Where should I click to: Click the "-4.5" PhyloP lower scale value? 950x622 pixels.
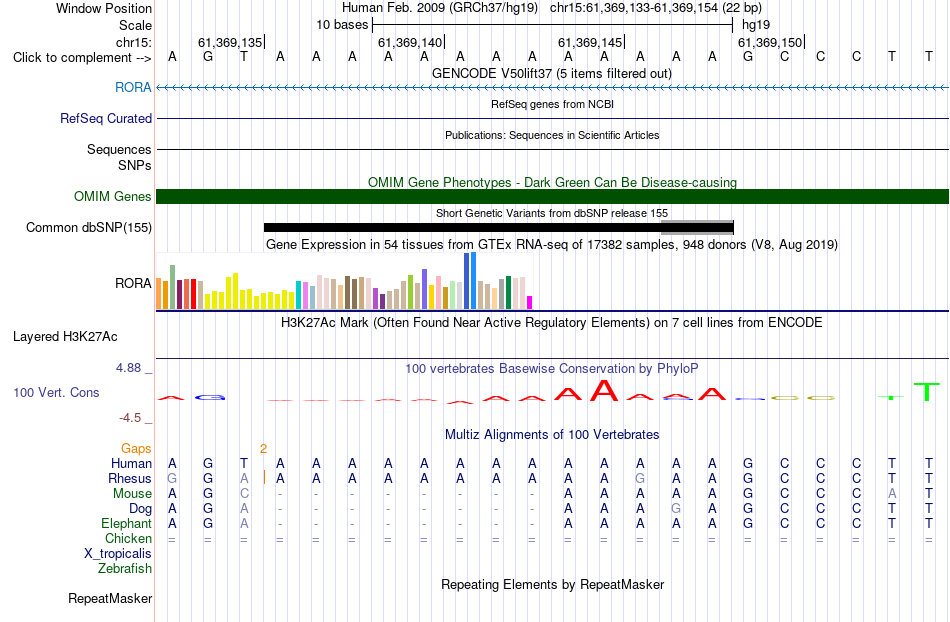(130, 418)
